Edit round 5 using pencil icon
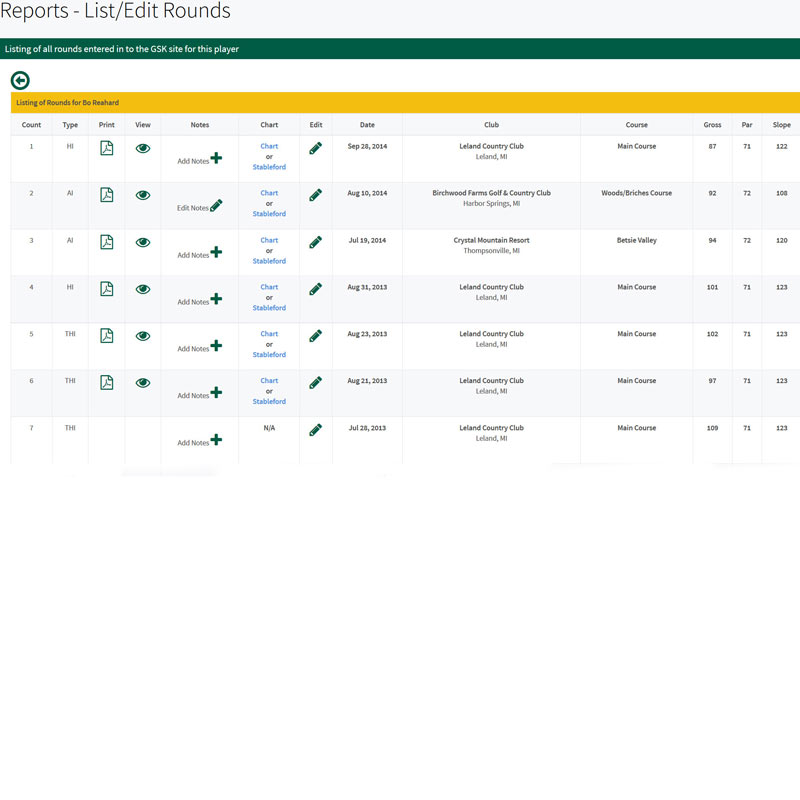The image size is (800, 800). click(x=316, y=335)
